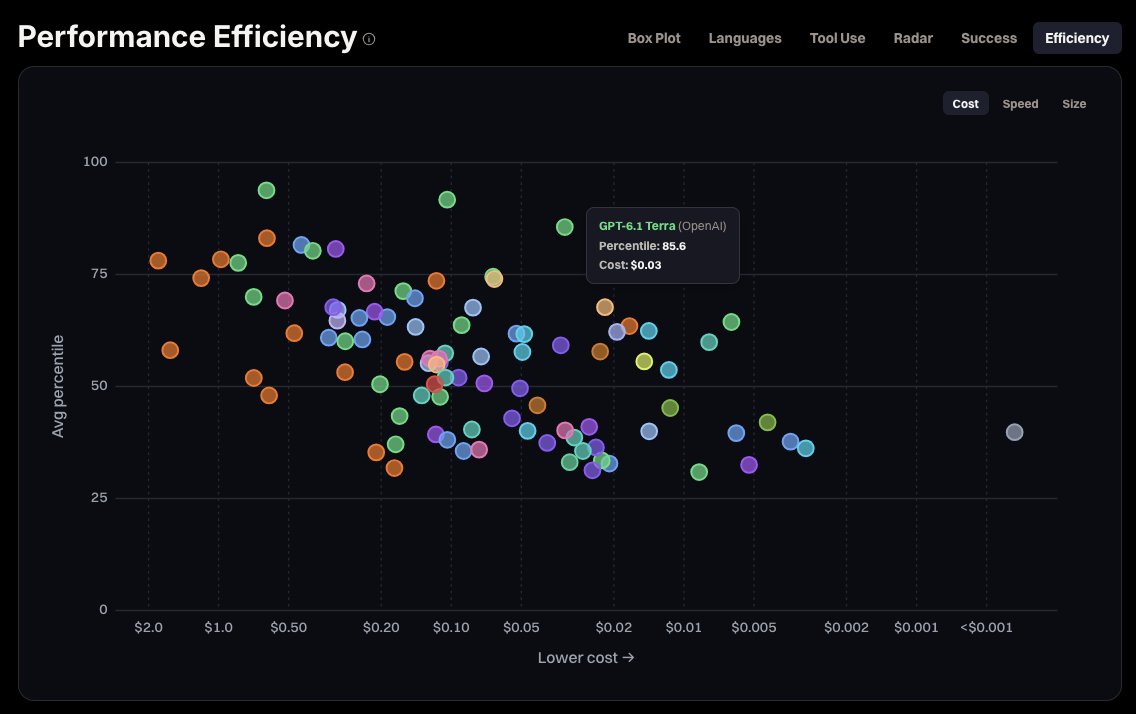1136x714 pixels.
Task: Click the "GPT-6.1 Terra" tooltip title
Action: [x=637, y=226]
